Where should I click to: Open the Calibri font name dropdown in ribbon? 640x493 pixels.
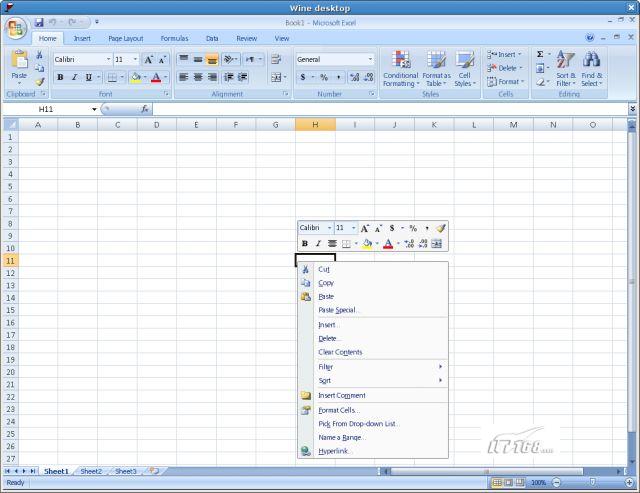pos(108,60)
